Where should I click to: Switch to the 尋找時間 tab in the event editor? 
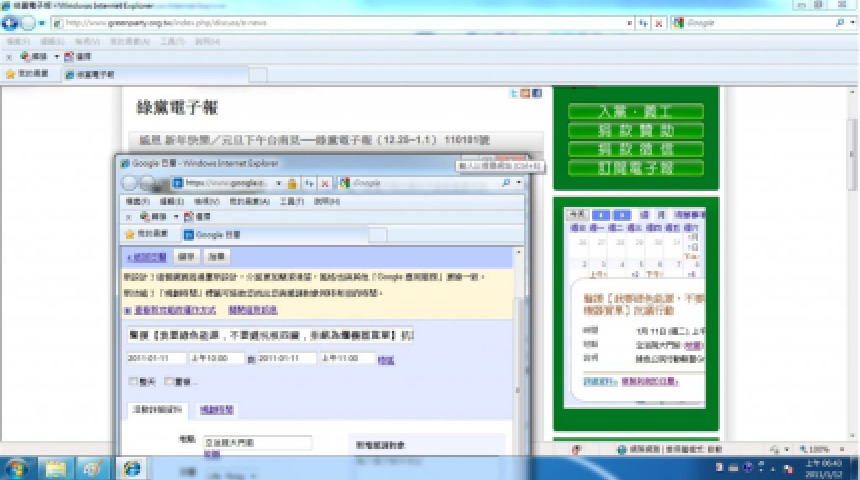click(x=217, y=410)
